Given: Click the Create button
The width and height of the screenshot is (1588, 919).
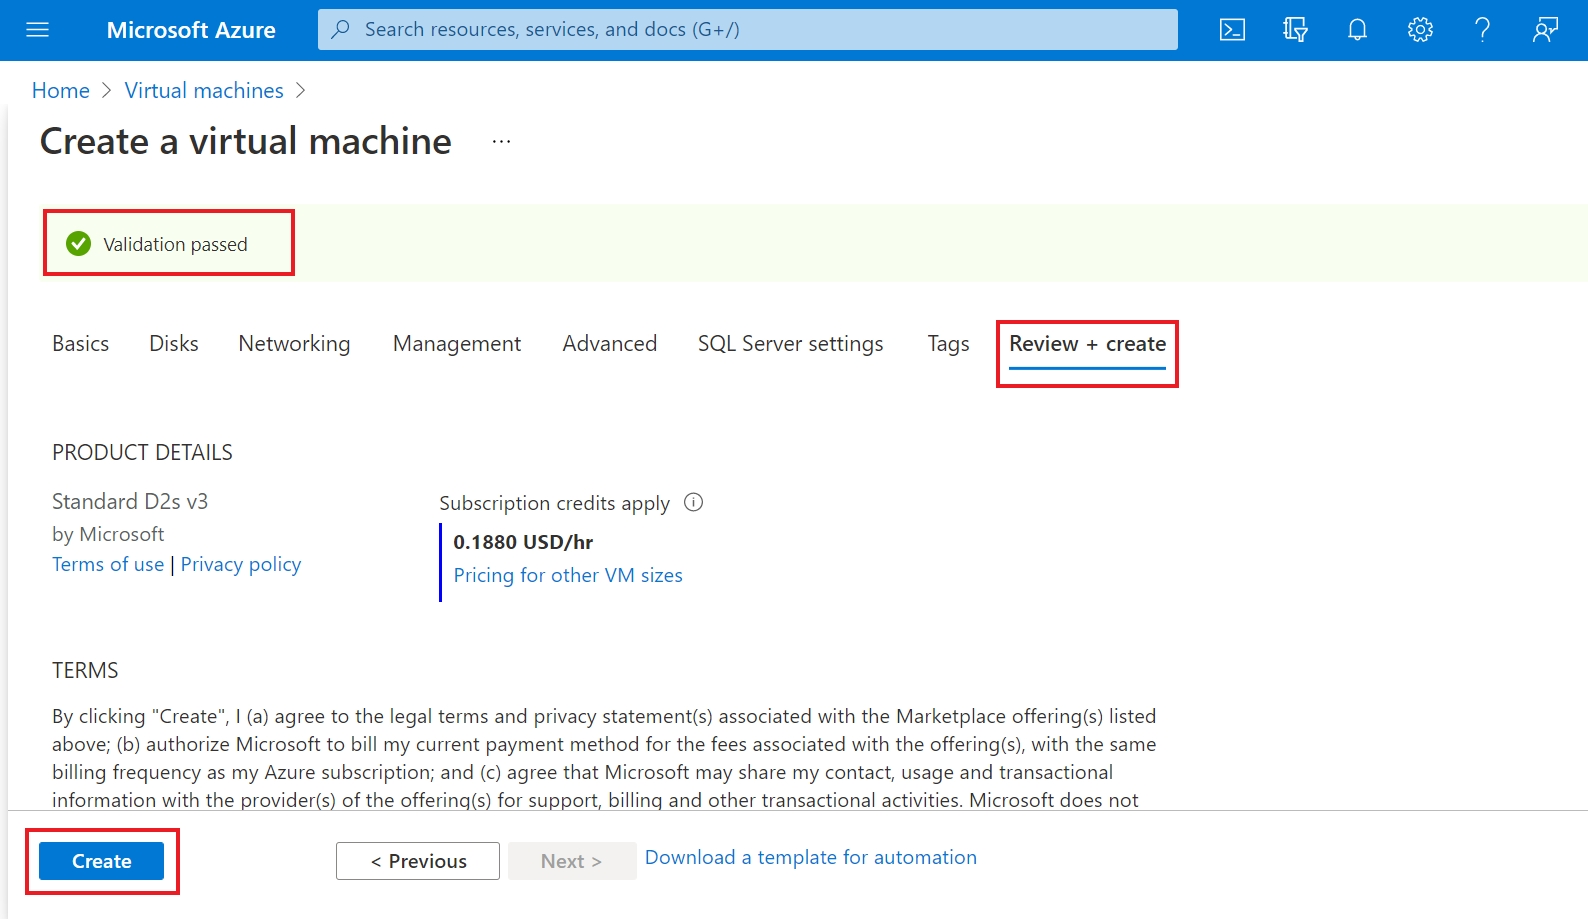Looking at the screenshot, I should [101, 861].
